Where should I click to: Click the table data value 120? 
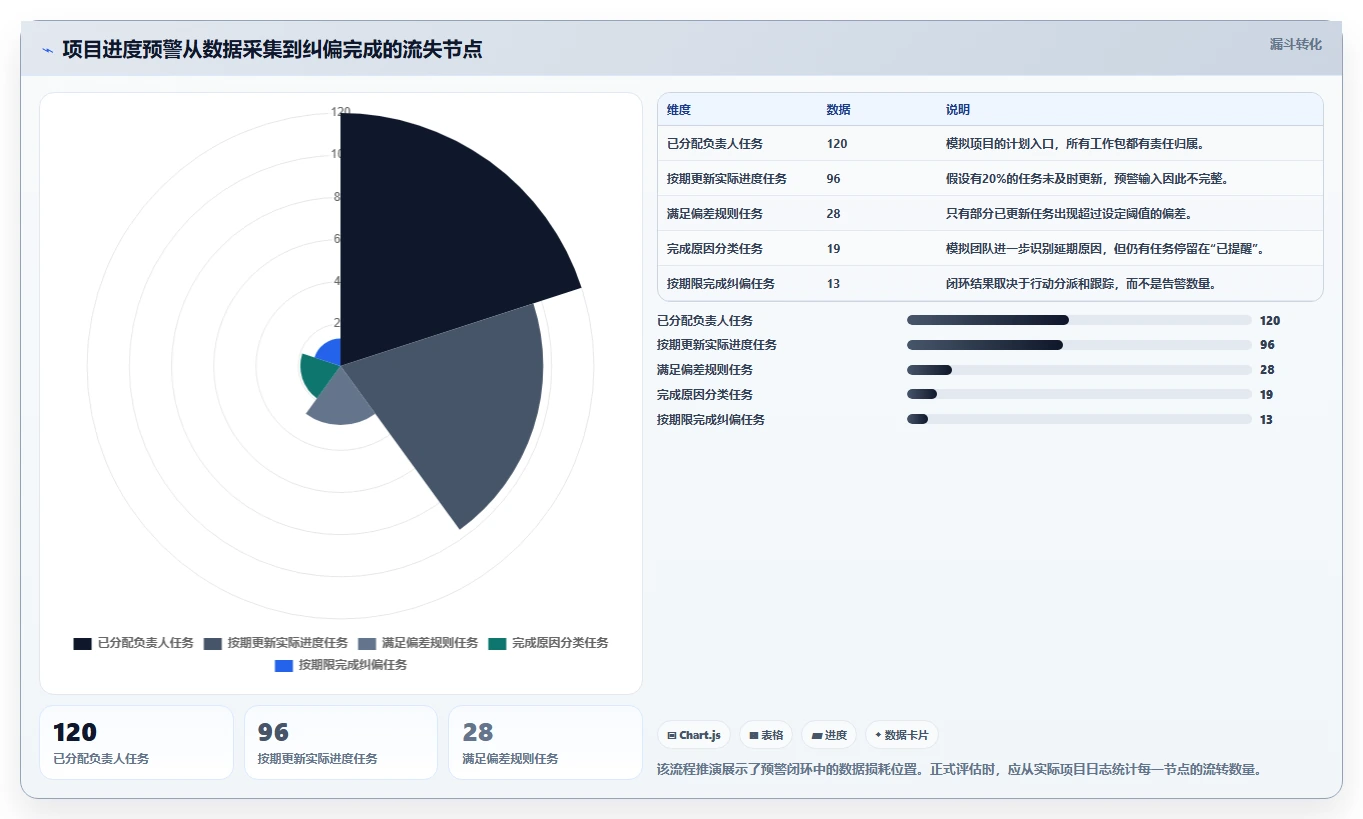[x=837, y=144]
